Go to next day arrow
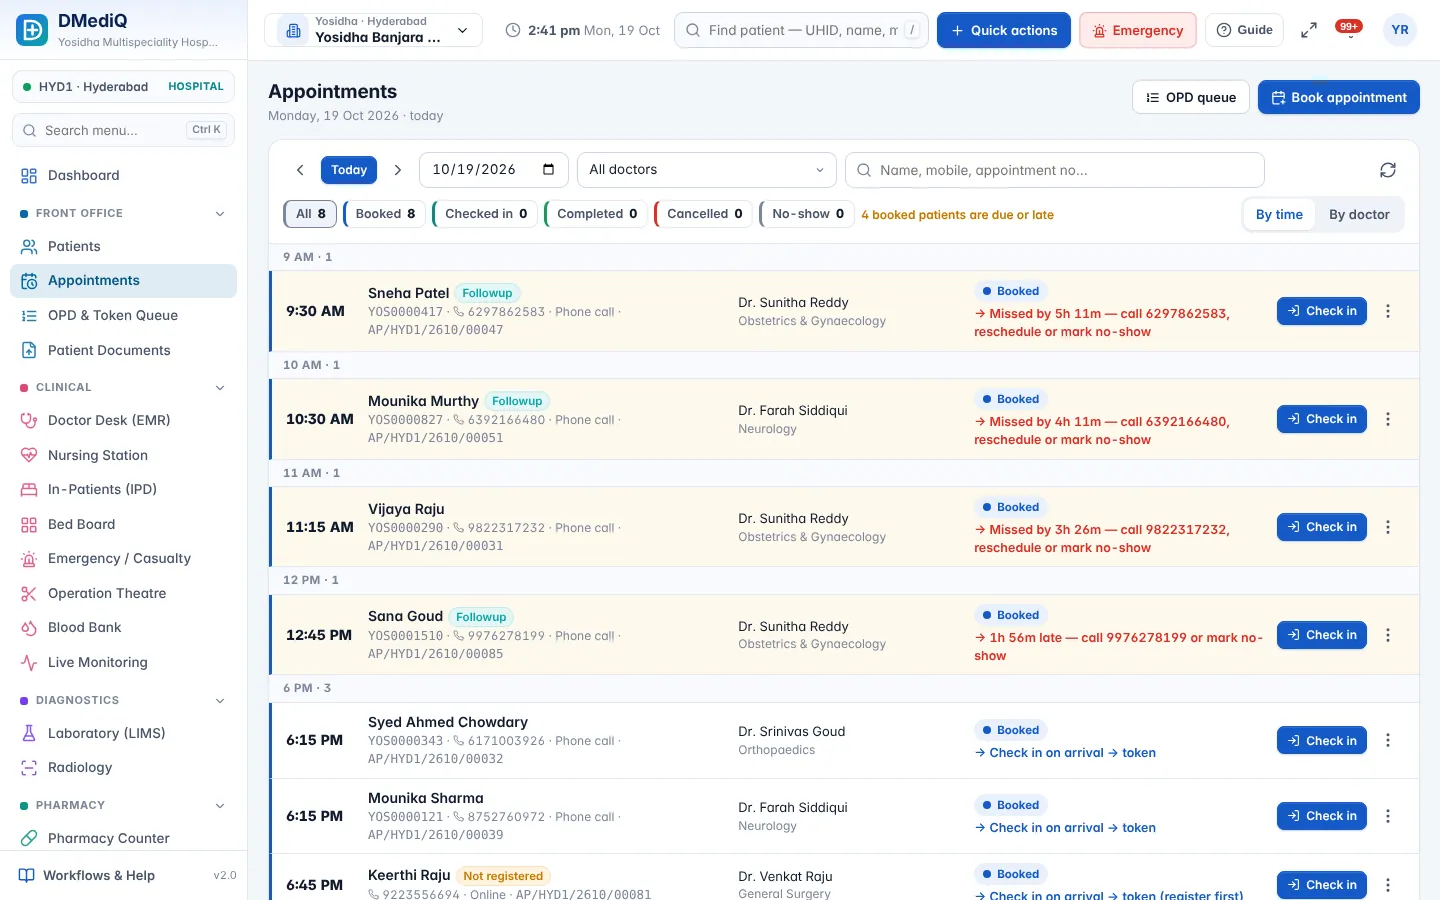Viewport: 1440px width, 900px height. coord(397,170)
